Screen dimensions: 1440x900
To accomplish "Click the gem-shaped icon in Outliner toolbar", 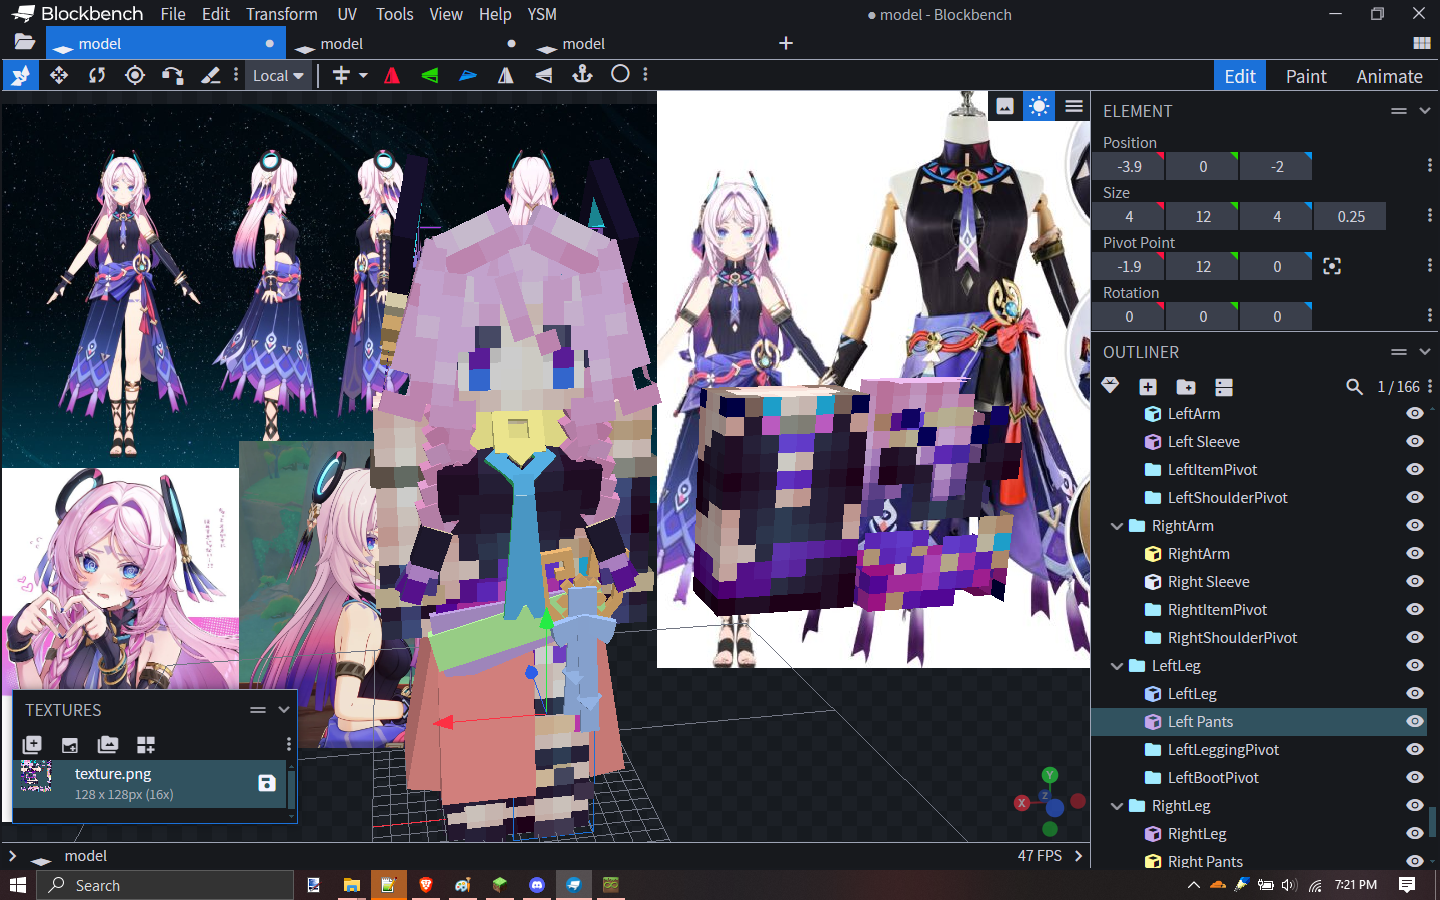I will coord(1110,386).
